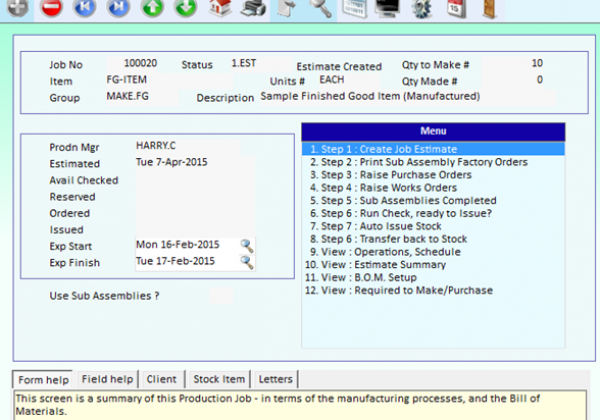
Task: Click the red minus delete icon
Action: [51, 8]
